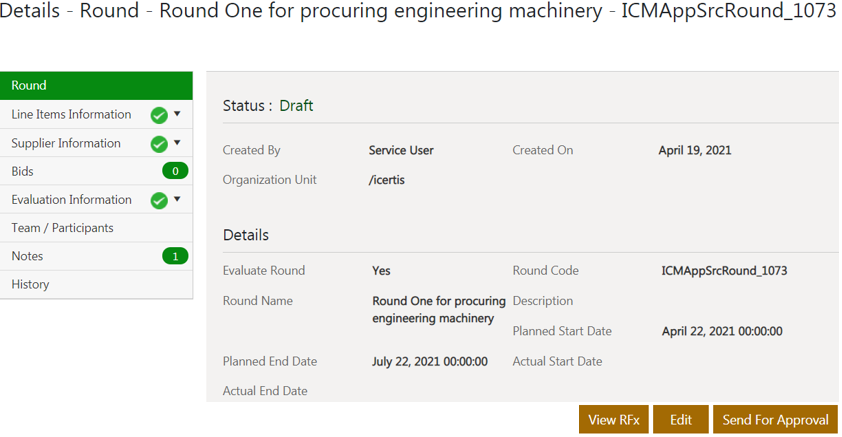Click green checkmark icon beside Evaluation Information
The width and height of the screenshot is (842, 437).
159,200
